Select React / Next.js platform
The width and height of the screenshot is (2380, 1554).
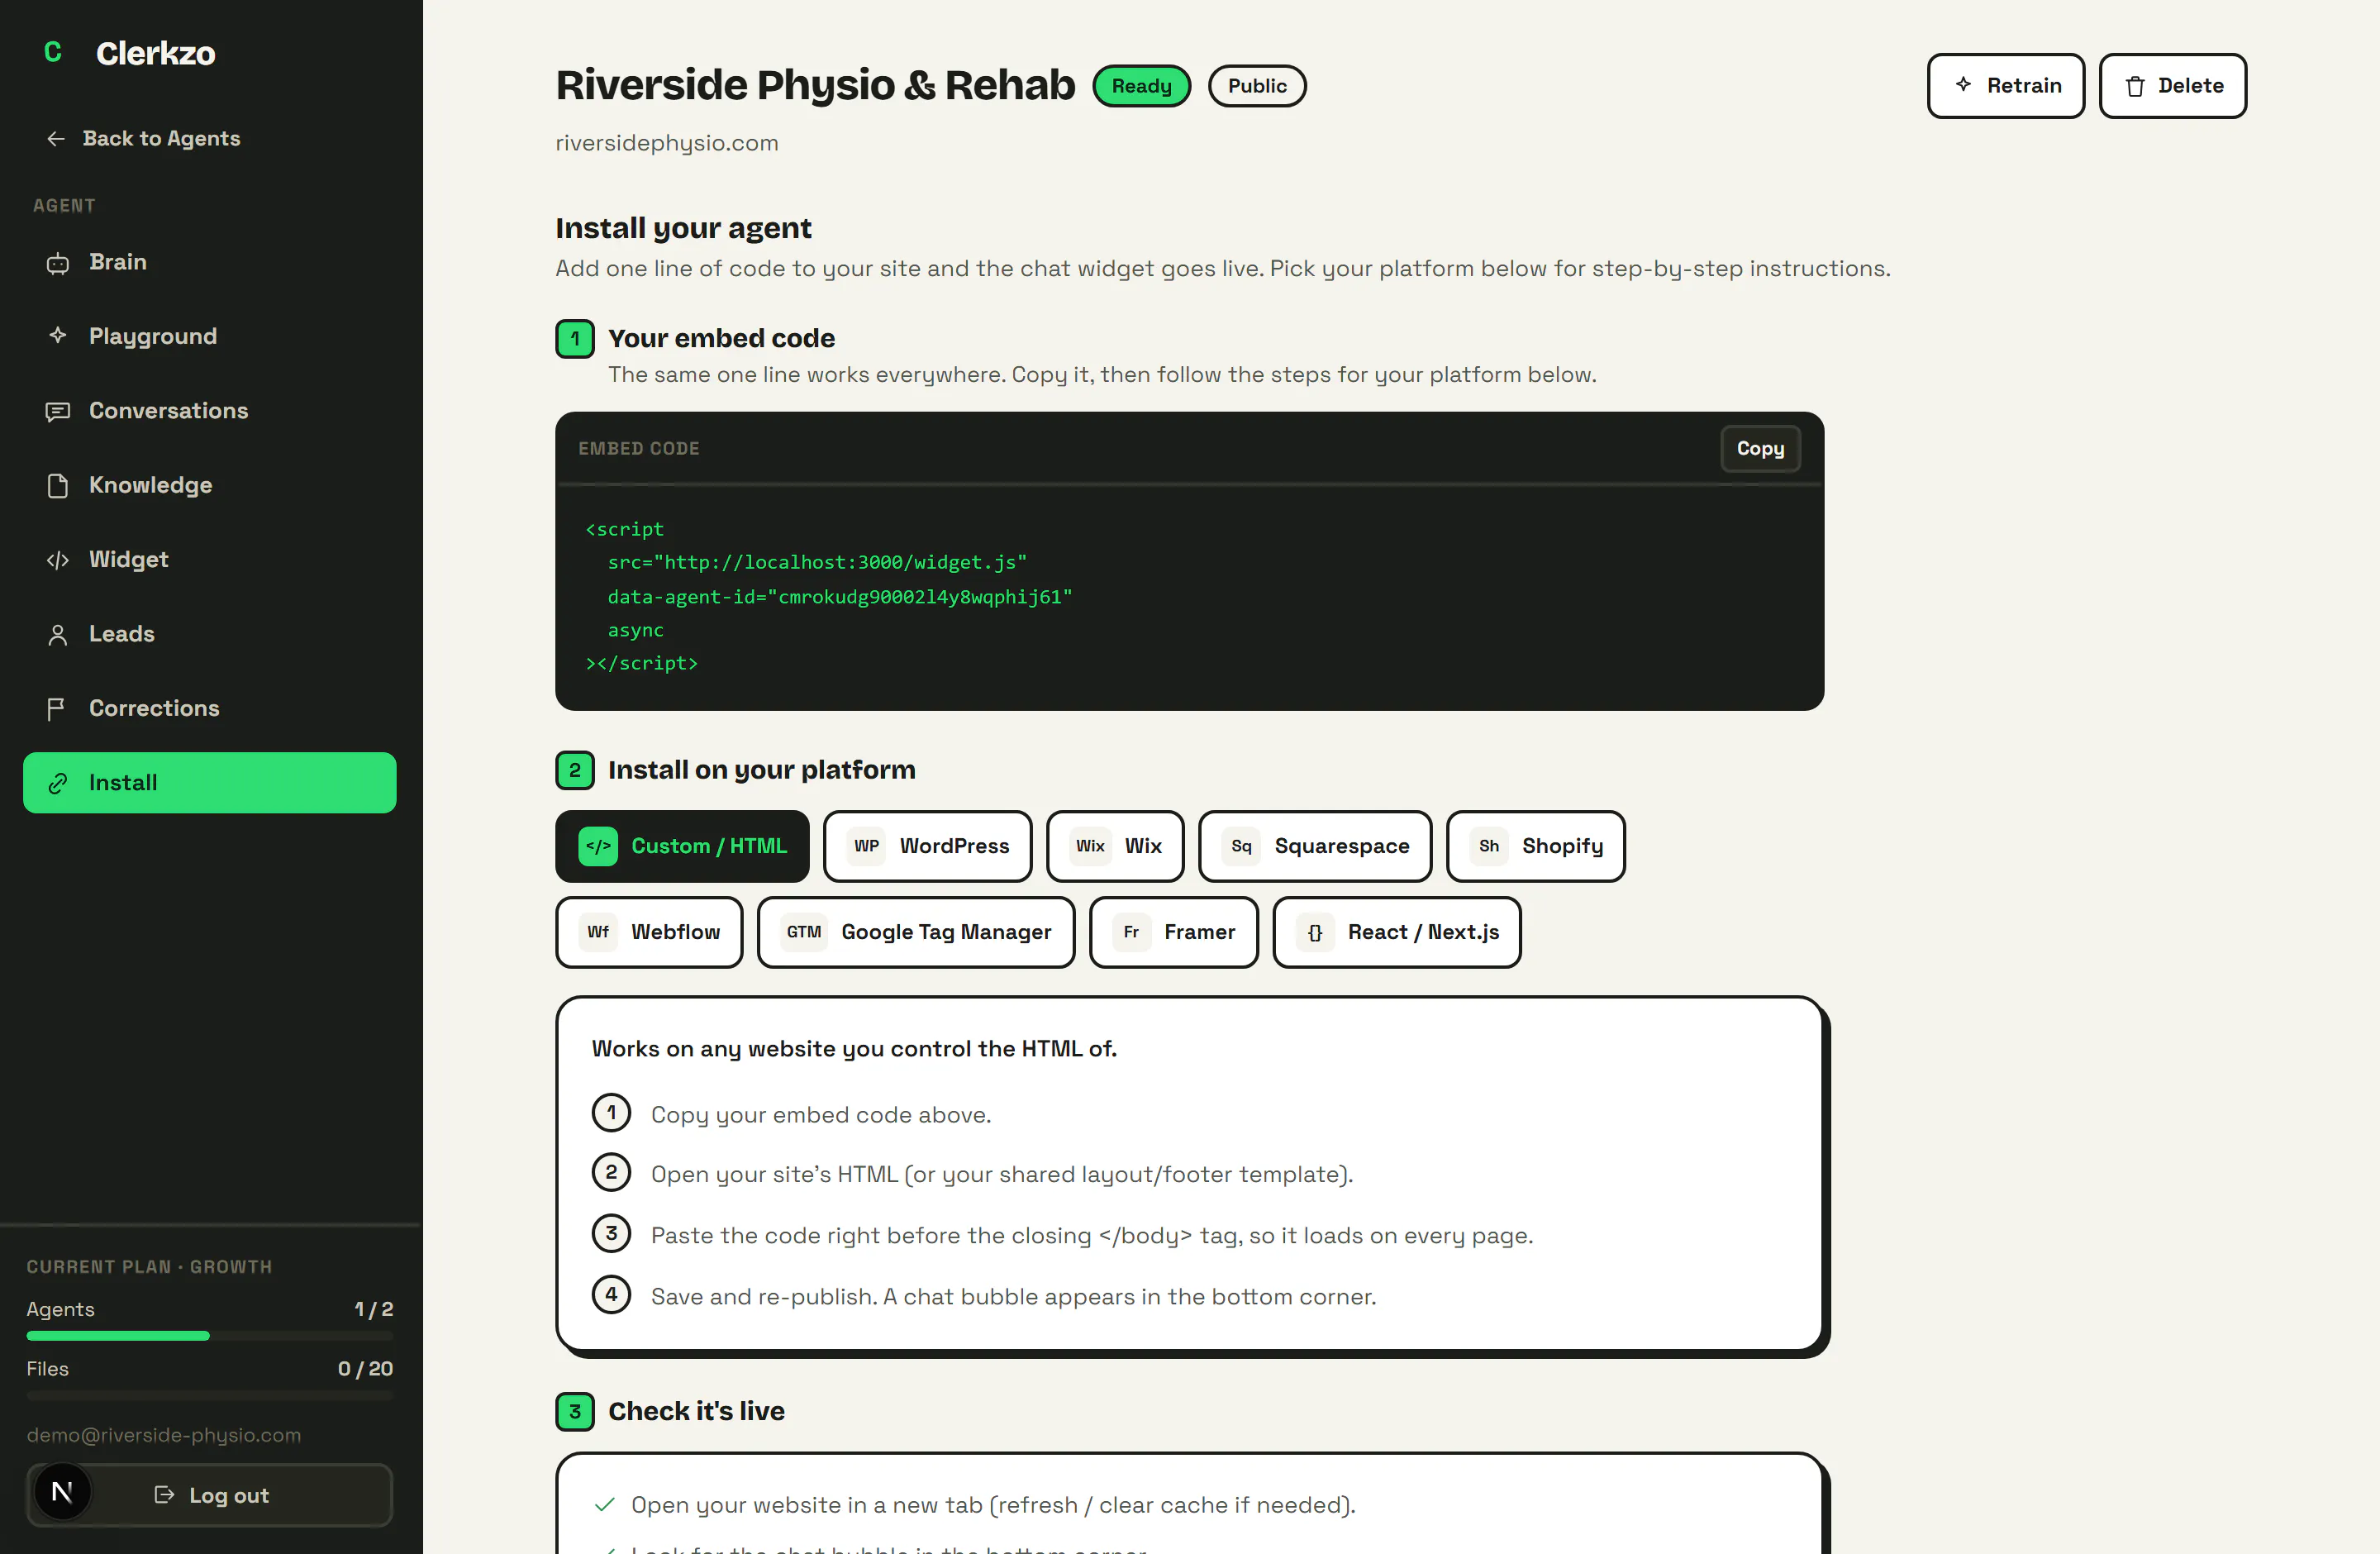point(1397,932)
